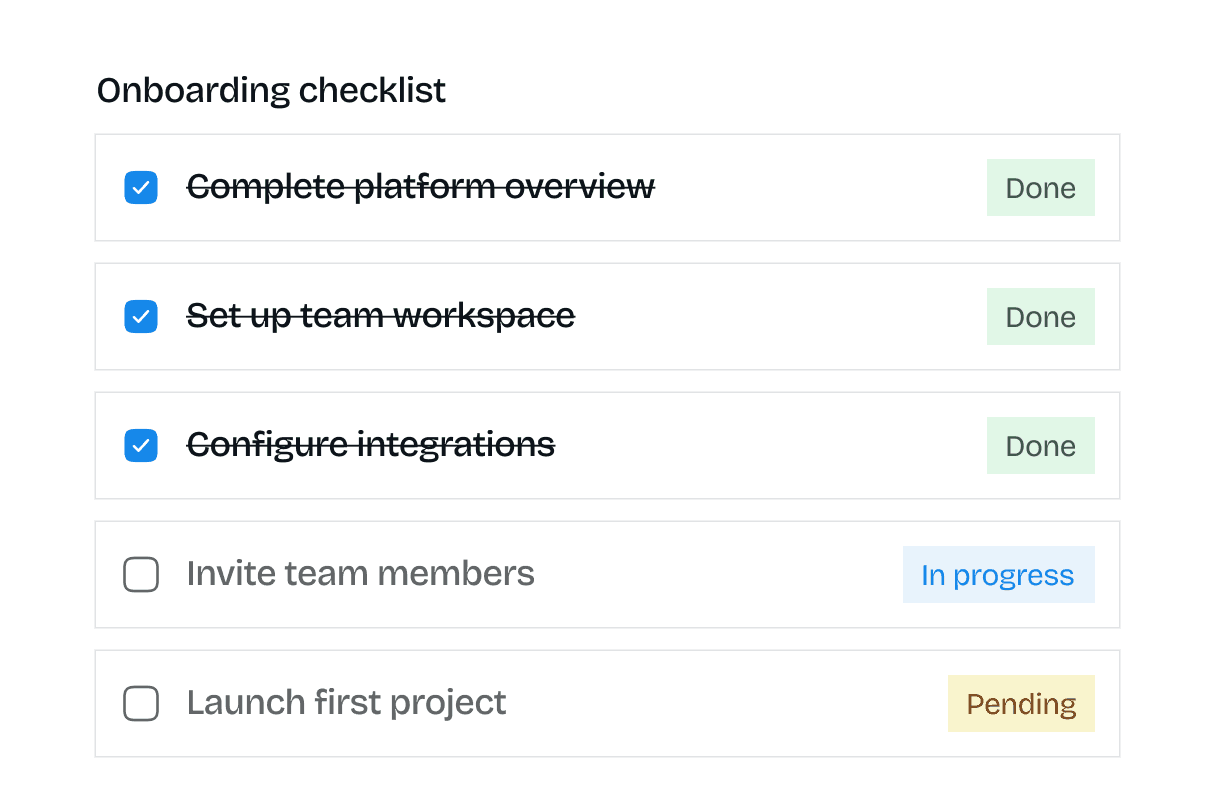
Task: Select the yellow 'Pending' status badge
Action: (1021, 704)
